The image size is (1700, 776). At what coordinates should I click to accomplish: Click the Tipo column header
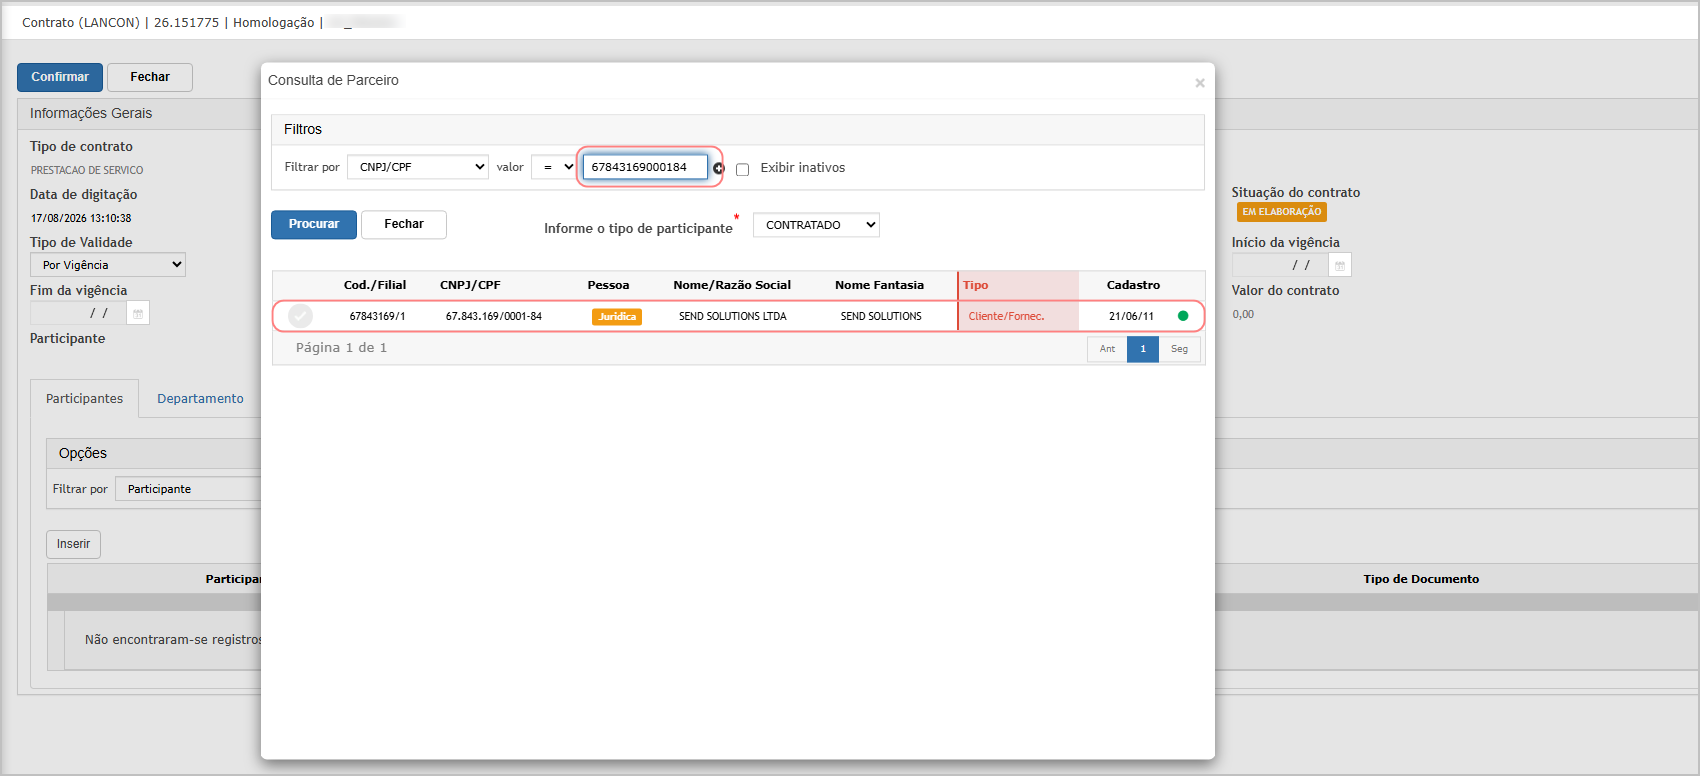tap(976, 285)
